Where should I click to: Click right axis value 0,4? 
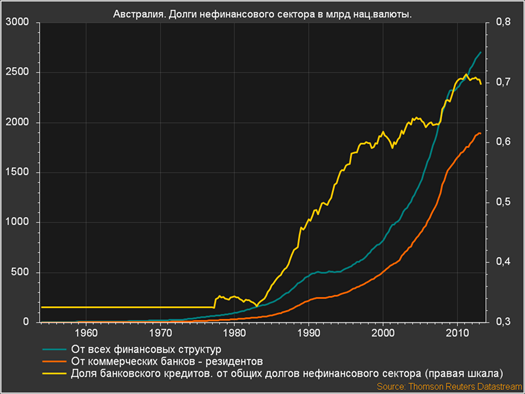click(503, 261)
